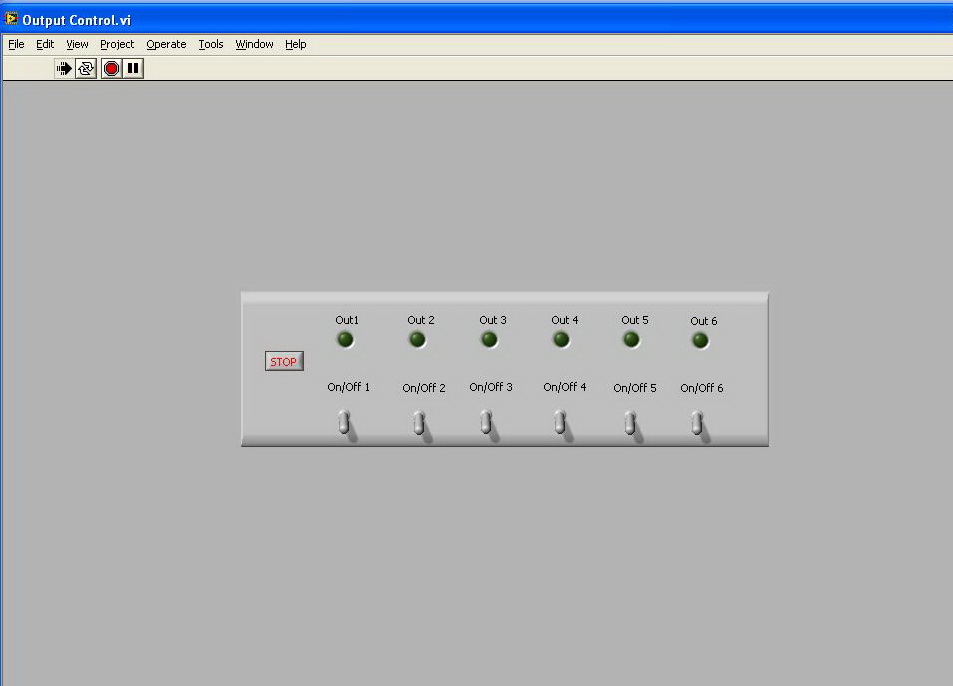Click the "Out 6" label text

(703, 321)
